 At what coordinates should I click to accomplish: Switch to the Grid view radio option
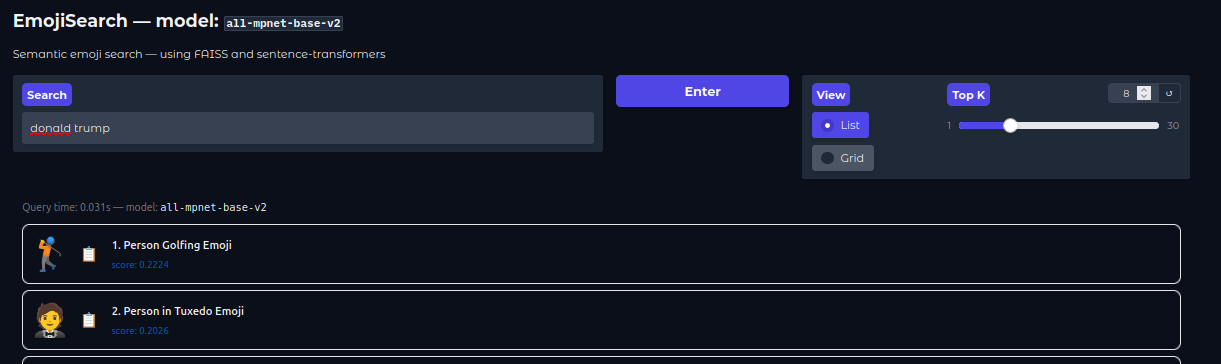click(x=842, y=158)
